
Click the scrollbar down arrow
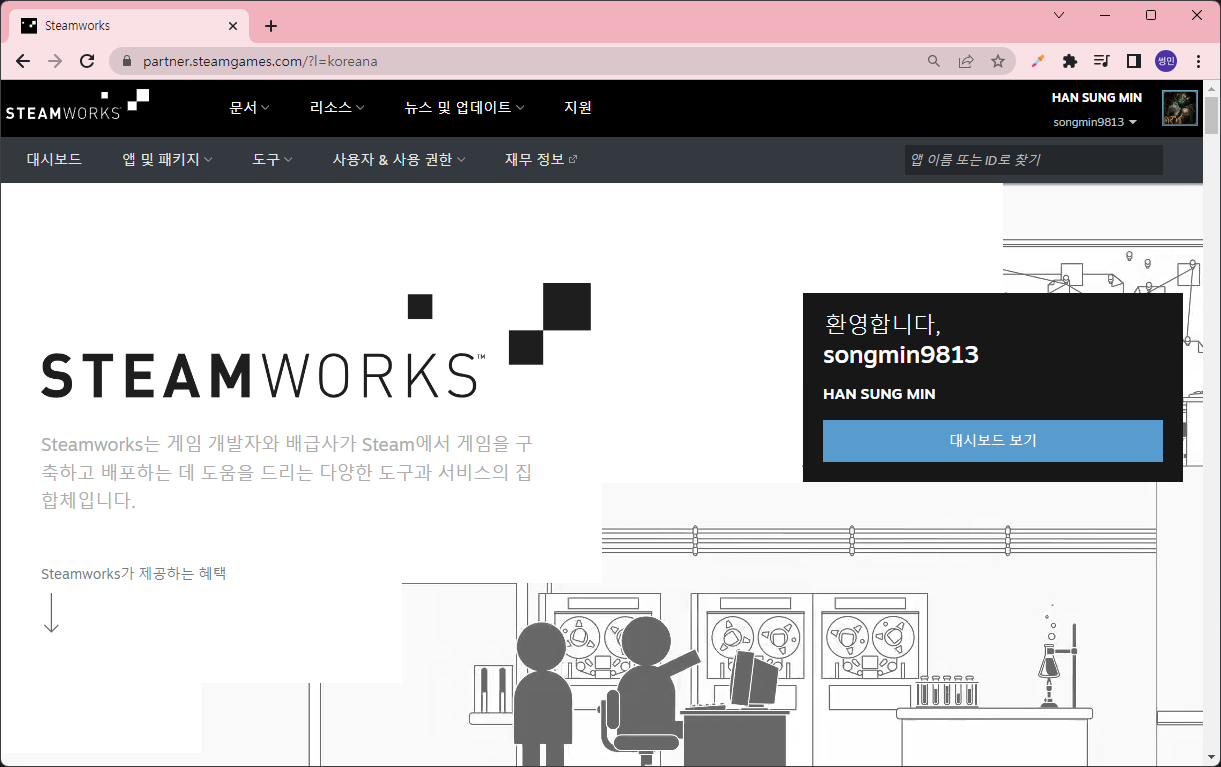(1211, 758)
